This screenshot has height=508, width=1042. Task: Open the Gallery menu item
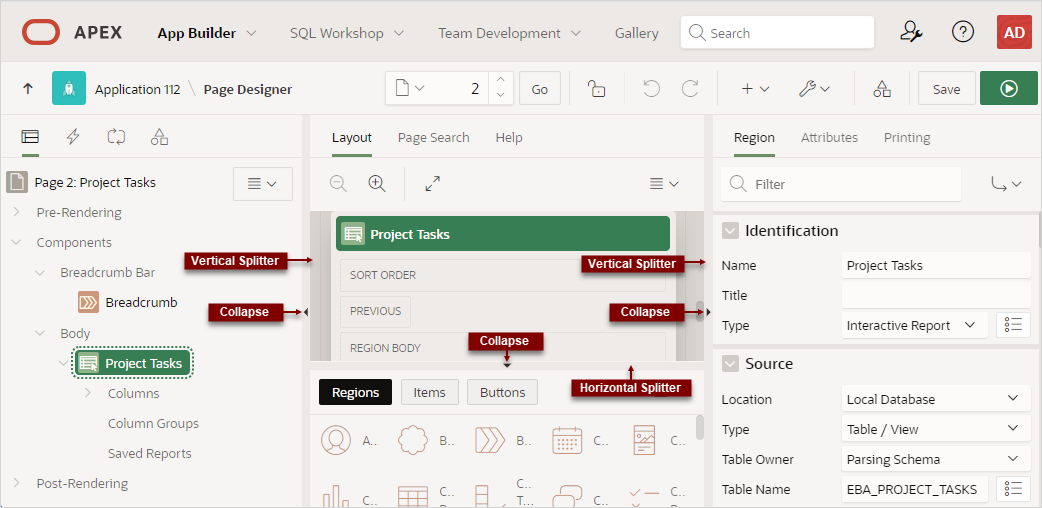tap(637, 33)
